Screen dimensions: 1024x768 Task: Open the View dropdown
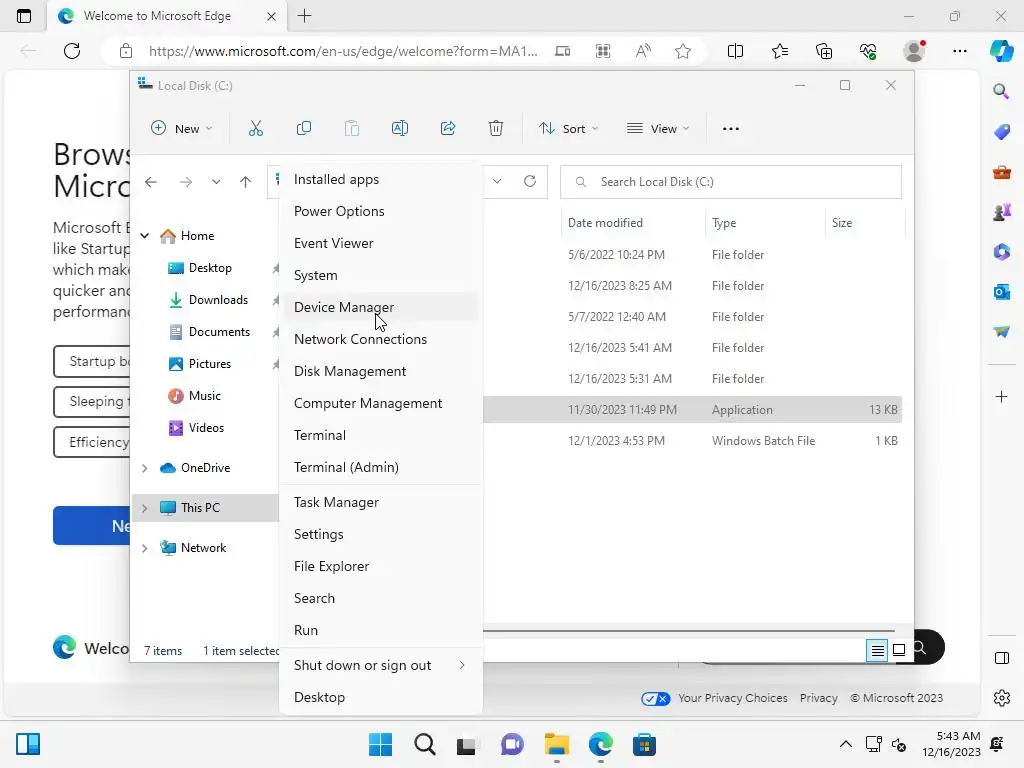pyautogui.click(x=658, y=129)
